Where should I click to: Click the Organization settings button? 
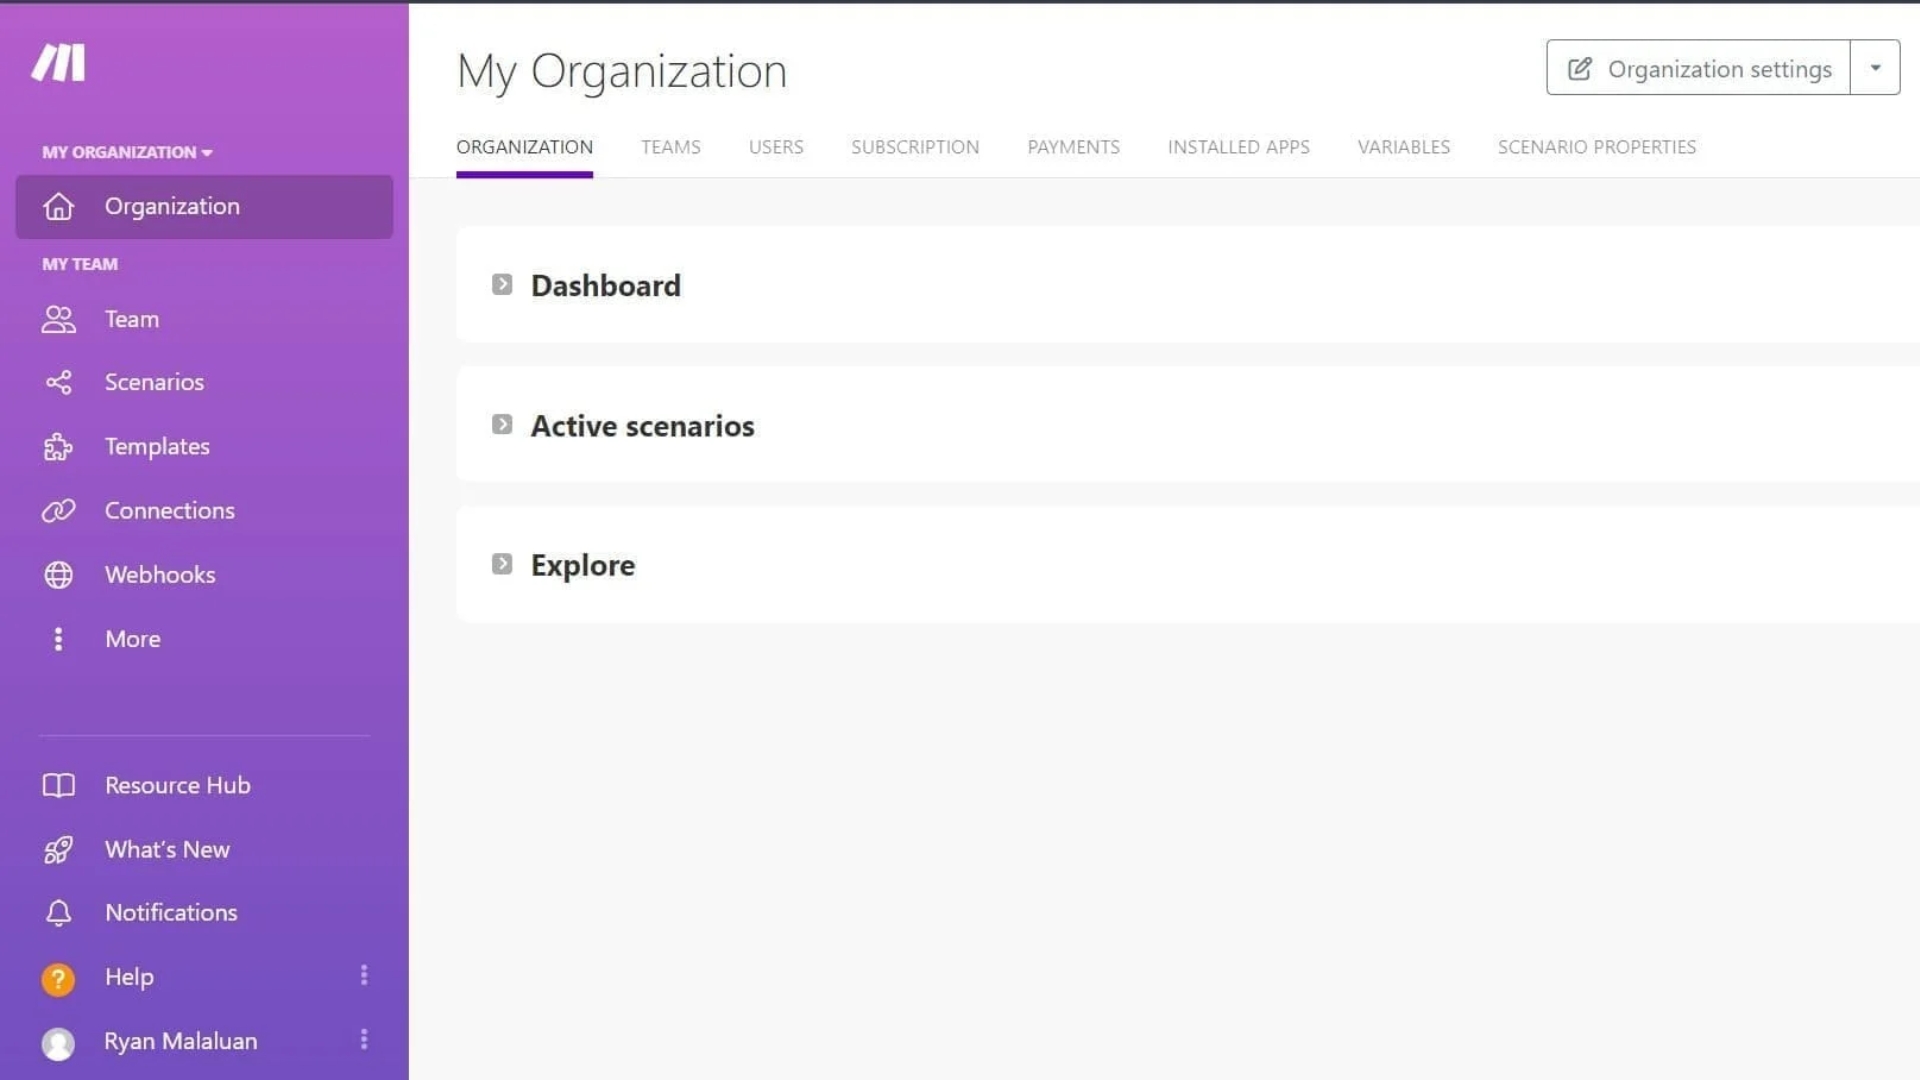click(x=1698, y=68)
